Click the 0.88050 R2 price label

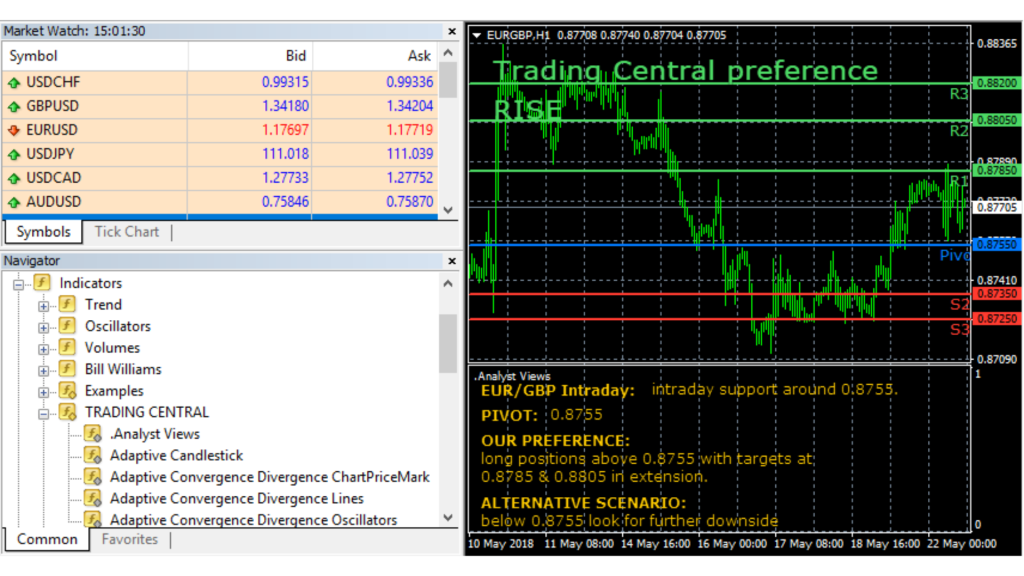pos(997,120)
